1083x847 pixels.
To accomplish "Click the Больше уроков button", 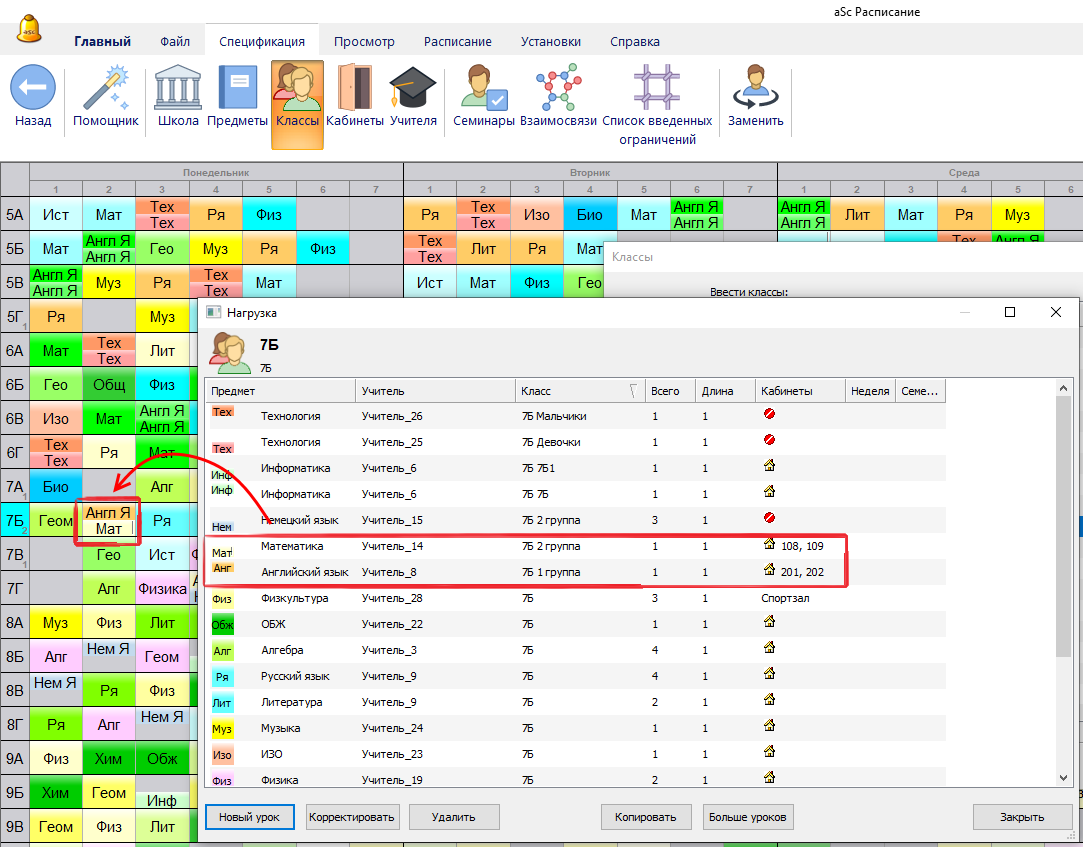I will pos(748,817).
